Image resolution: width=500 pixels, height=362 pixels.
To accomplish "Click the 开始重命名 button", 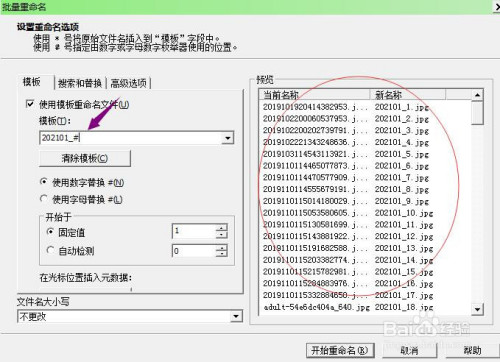I will (x=340, y=350).
